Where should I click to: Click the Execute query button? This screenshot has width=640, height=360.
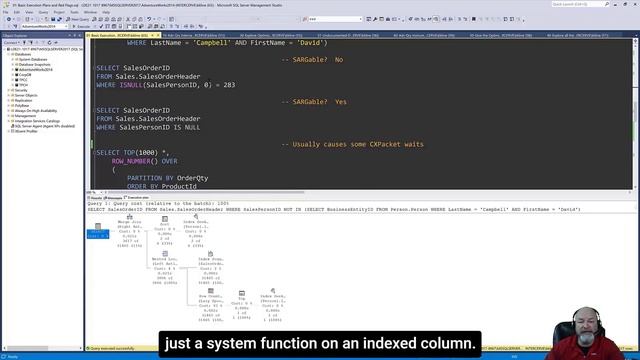tap(81, 27)
